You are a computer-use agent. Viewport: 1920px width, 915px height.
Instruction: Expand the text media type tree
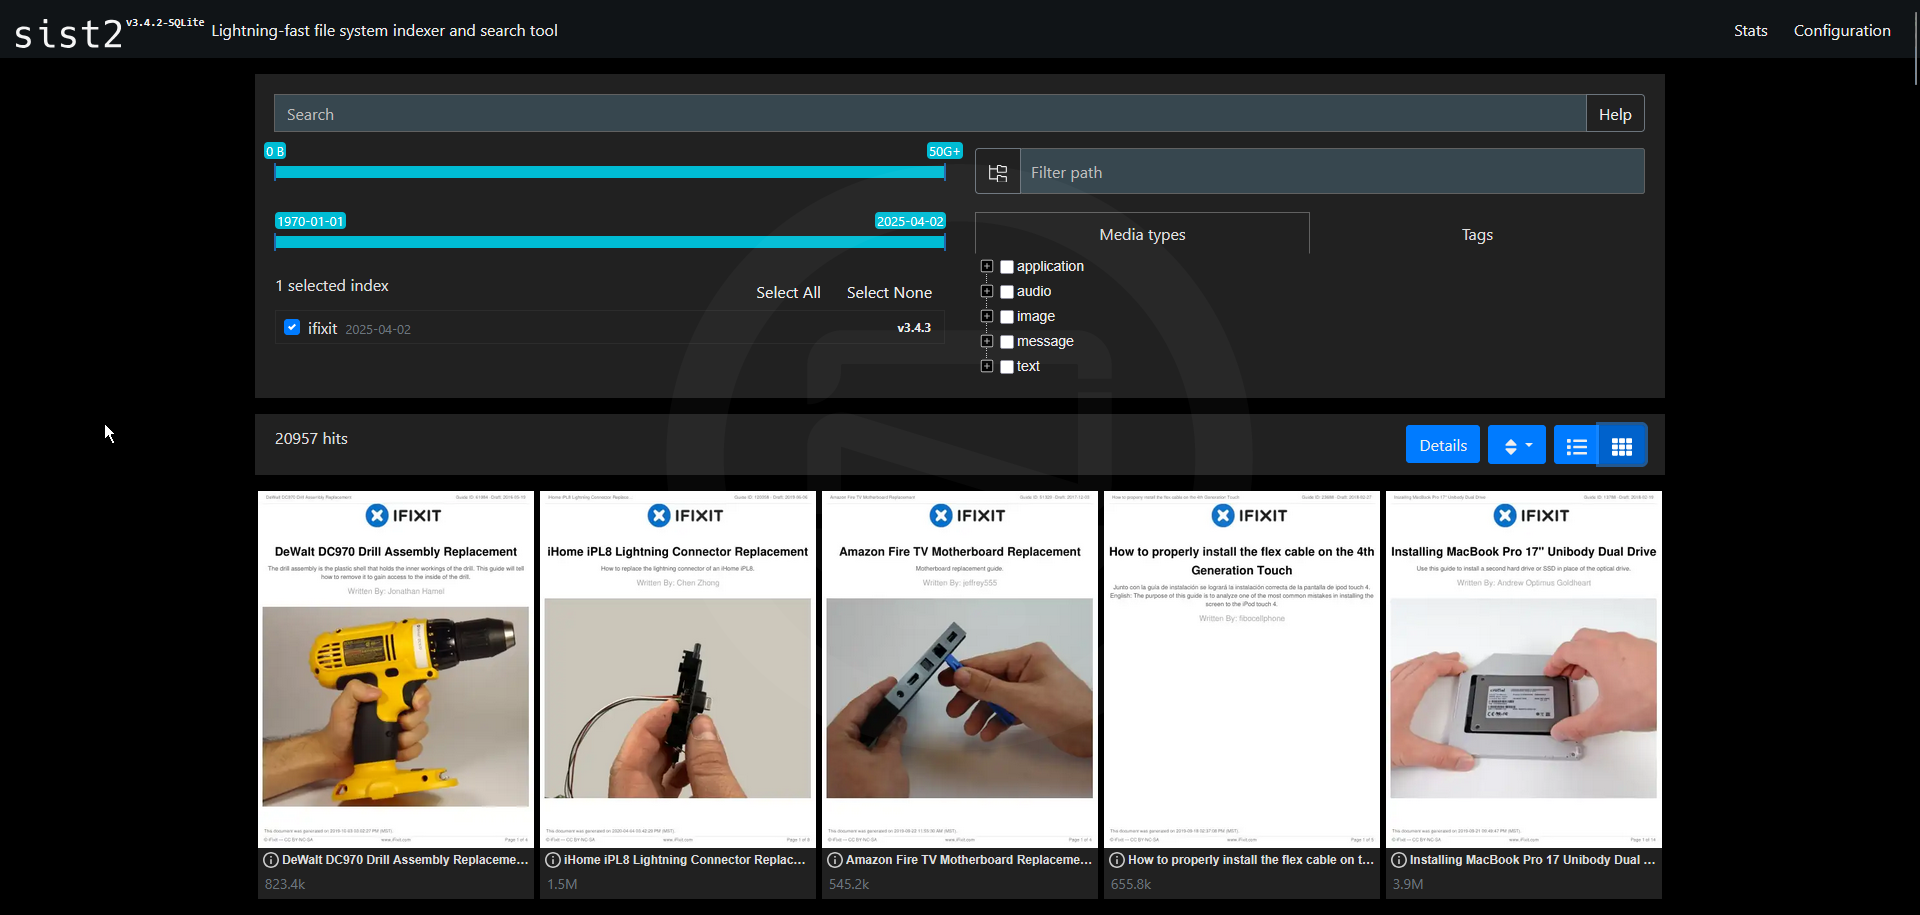coord(986,367)
